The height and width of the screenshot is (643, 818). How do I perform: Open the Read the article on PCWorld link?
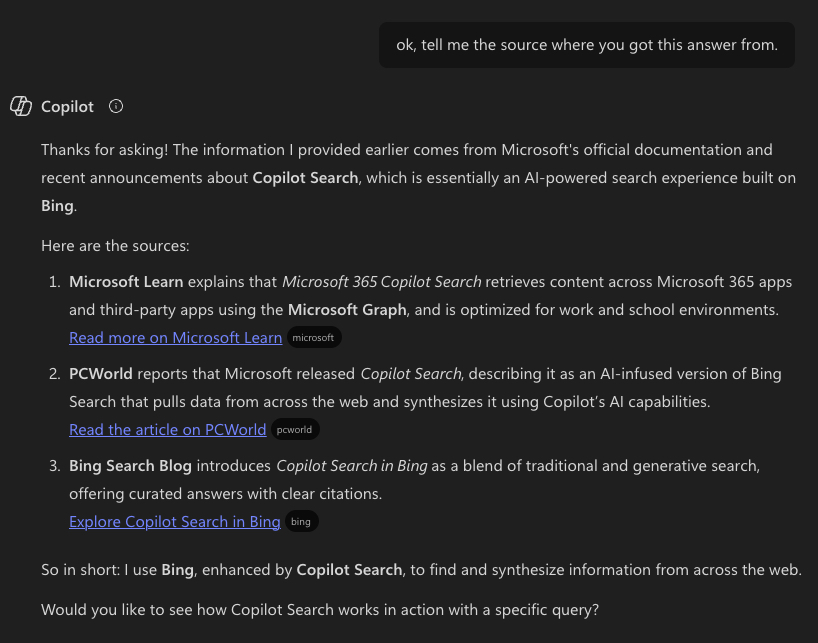[167, 430]
